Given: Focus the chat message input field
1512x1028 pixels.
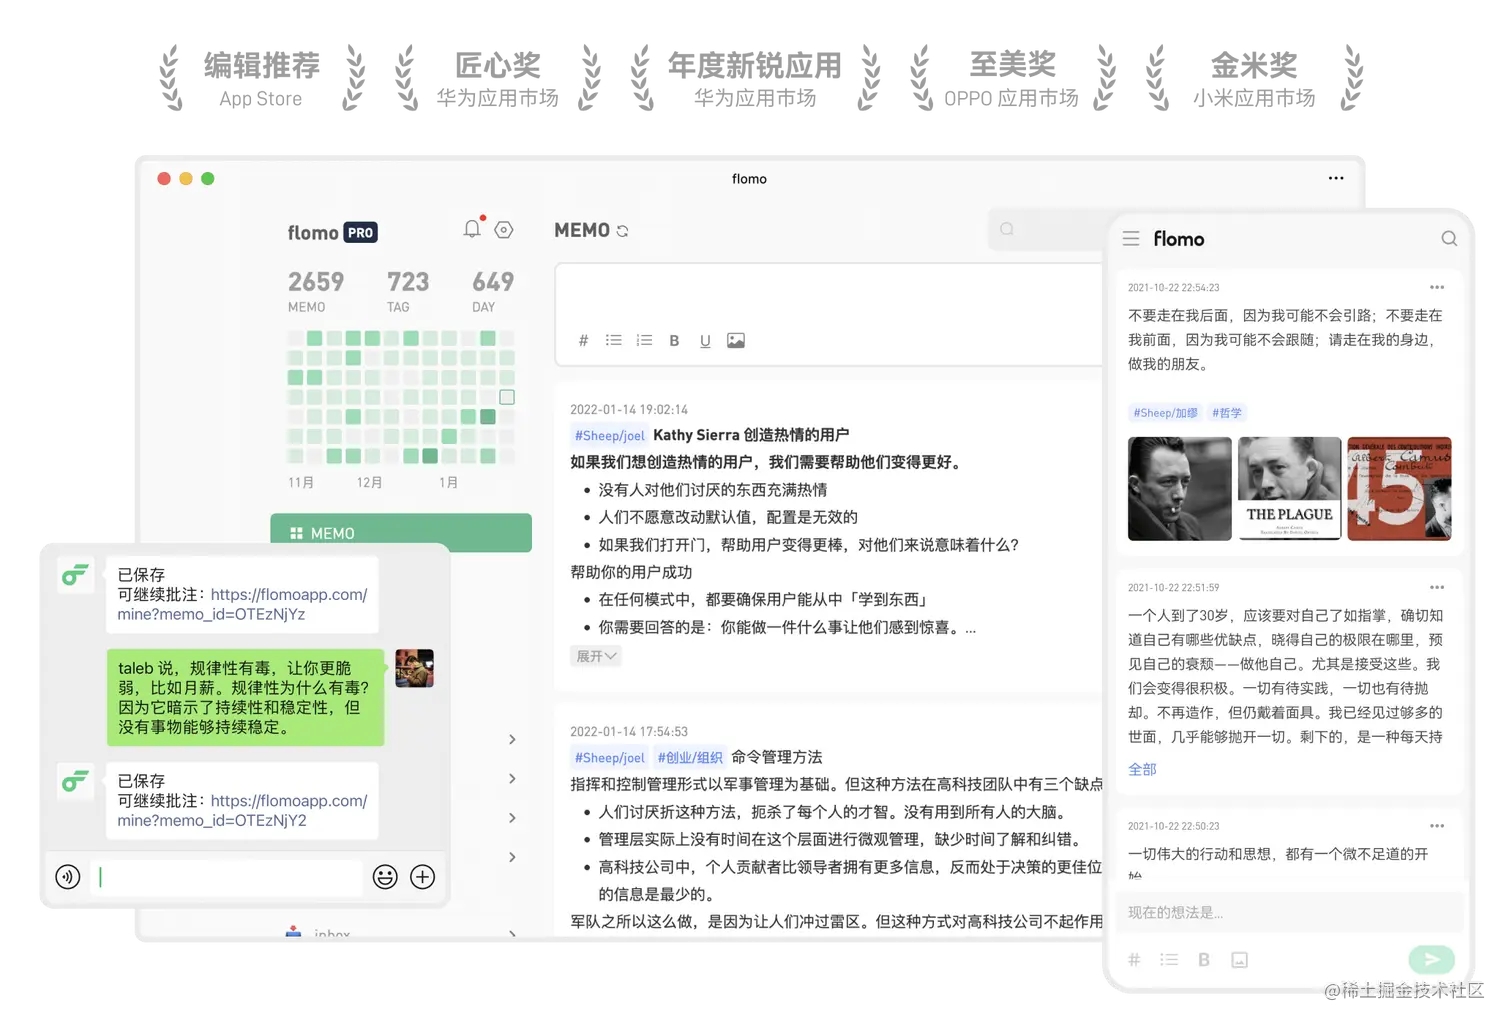Looking at the screenshot, I should [x=228, y=877].
